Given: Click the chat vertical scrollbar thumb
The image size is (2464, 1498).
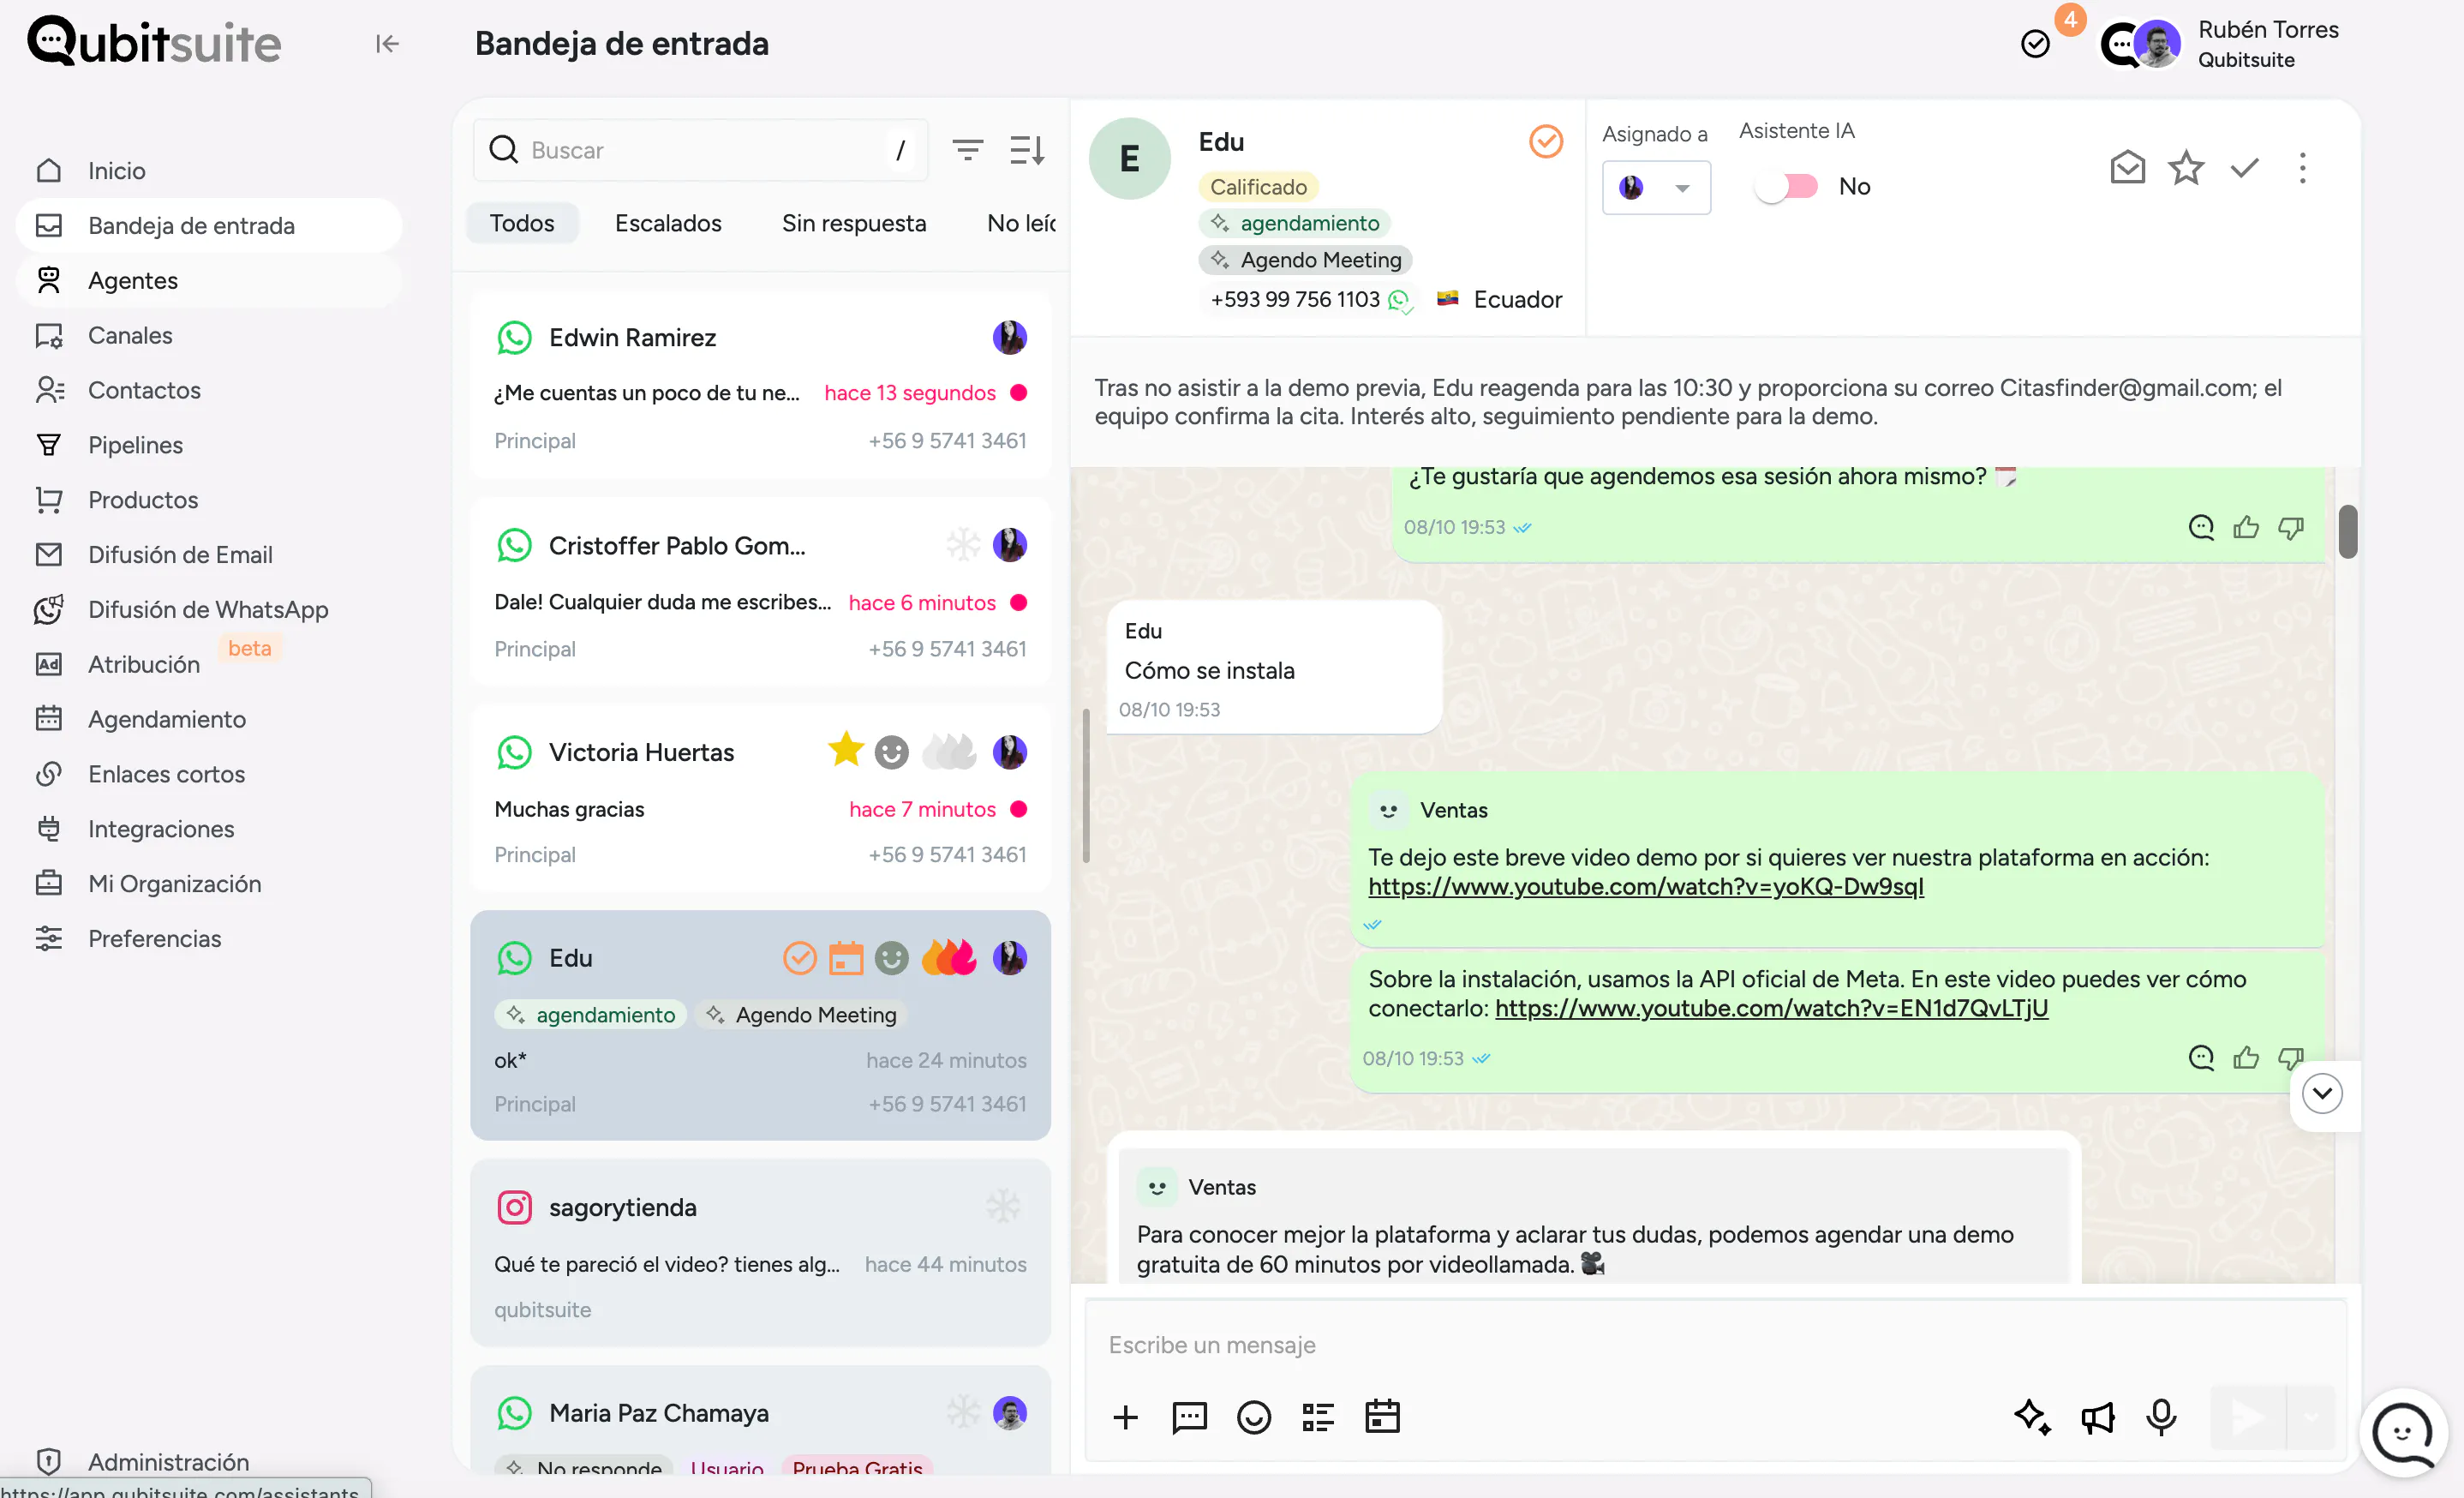Looking at the screenshot, I should (2347, 532).
